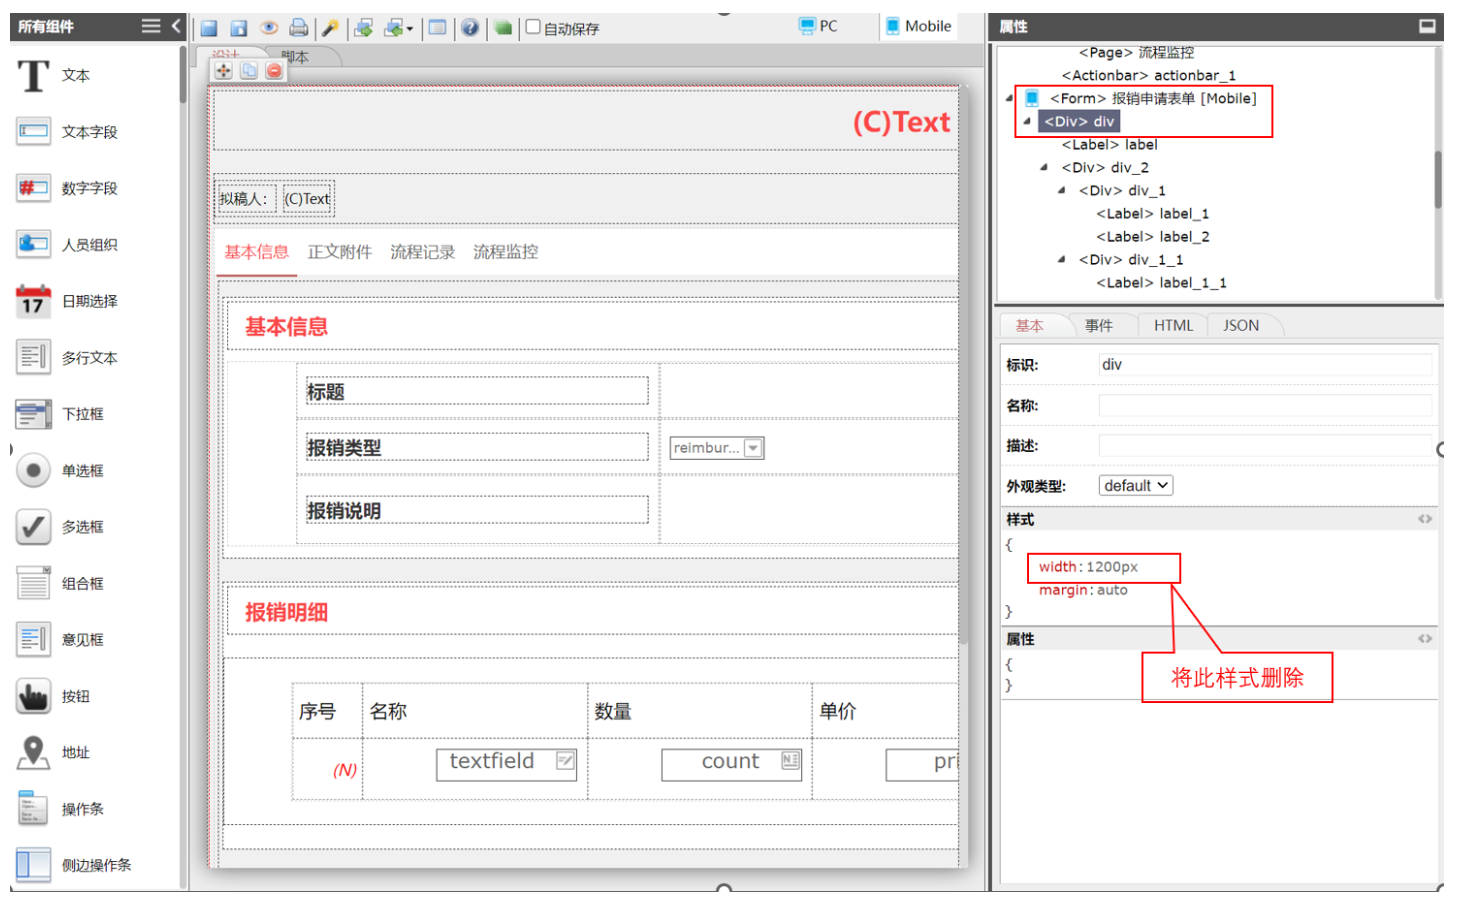The height and width of the screenshot is (902, 1462).
Task: Select the 日期选择 calendar component
Action: click(33, 301)
